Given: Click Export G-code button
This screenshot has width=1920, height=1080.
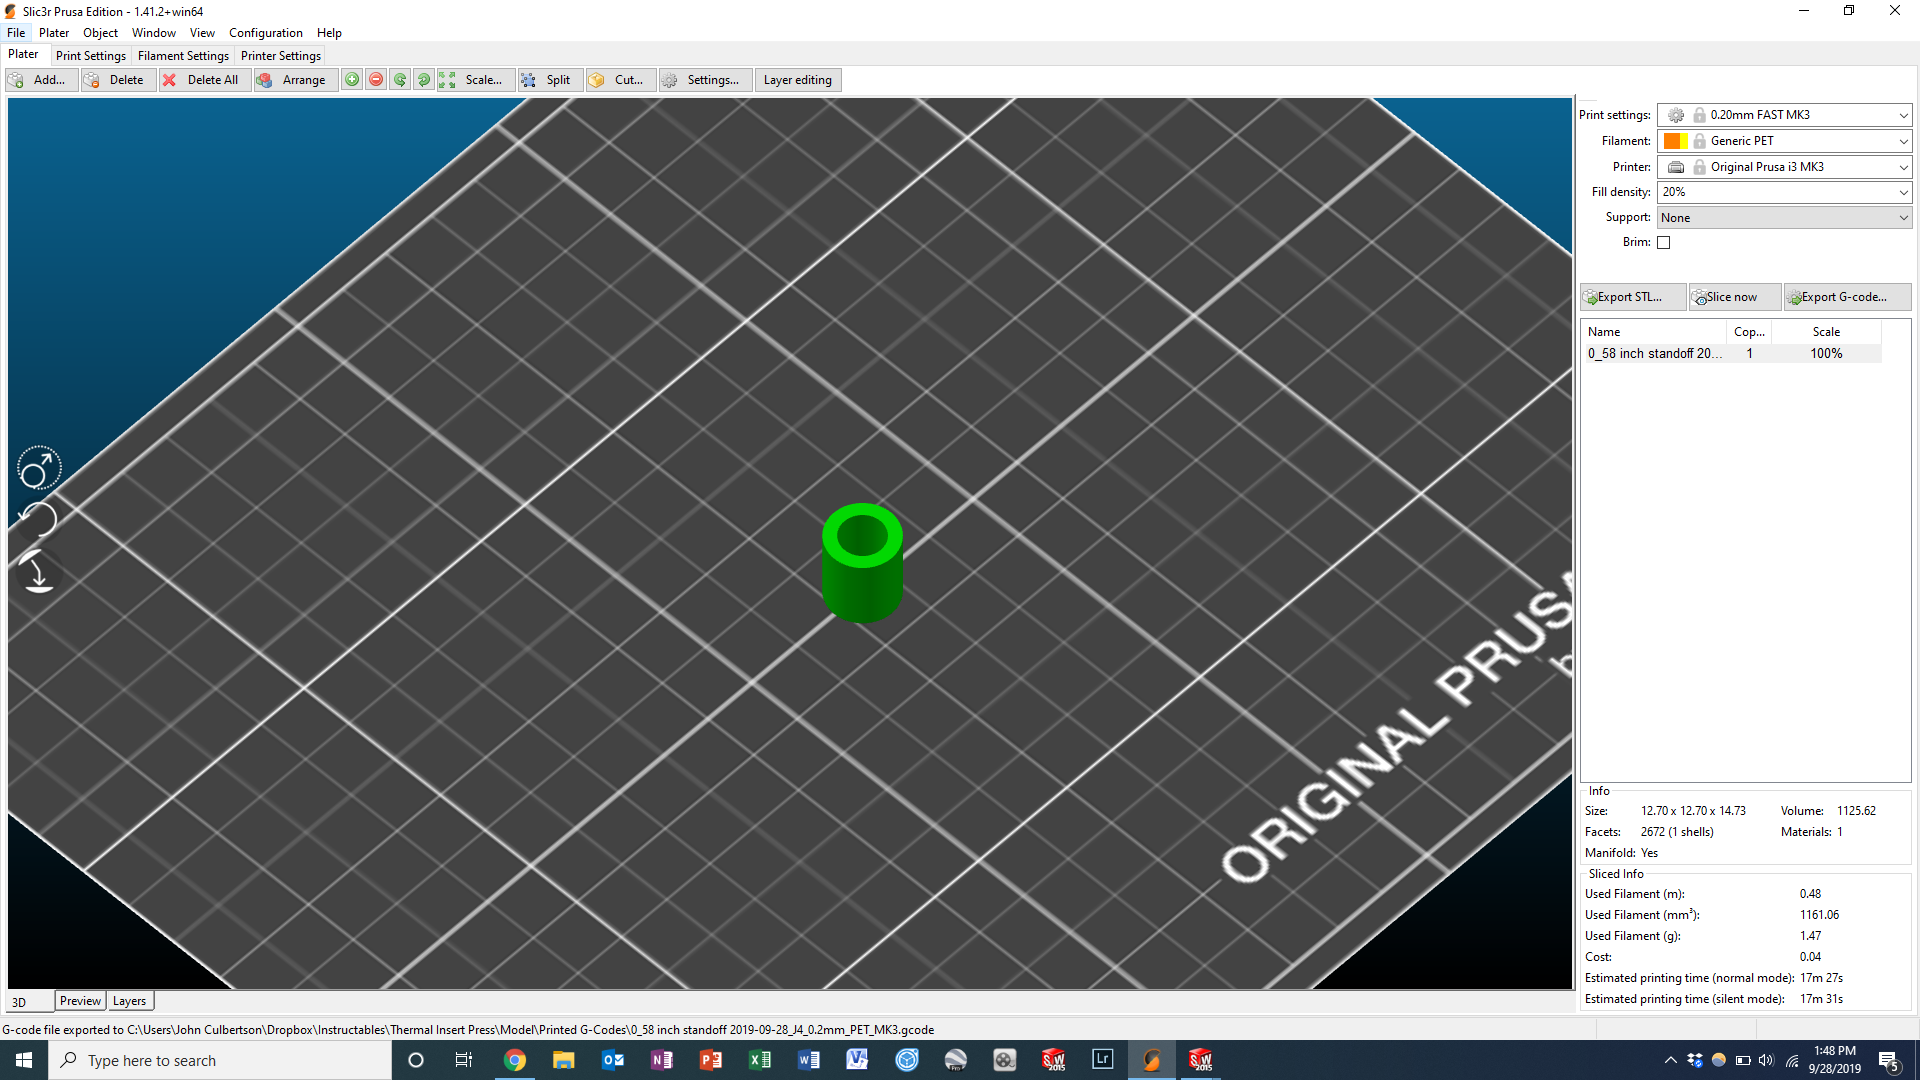Looking at the screenshot, I should pyautogui.click(x=1847, y=297).
